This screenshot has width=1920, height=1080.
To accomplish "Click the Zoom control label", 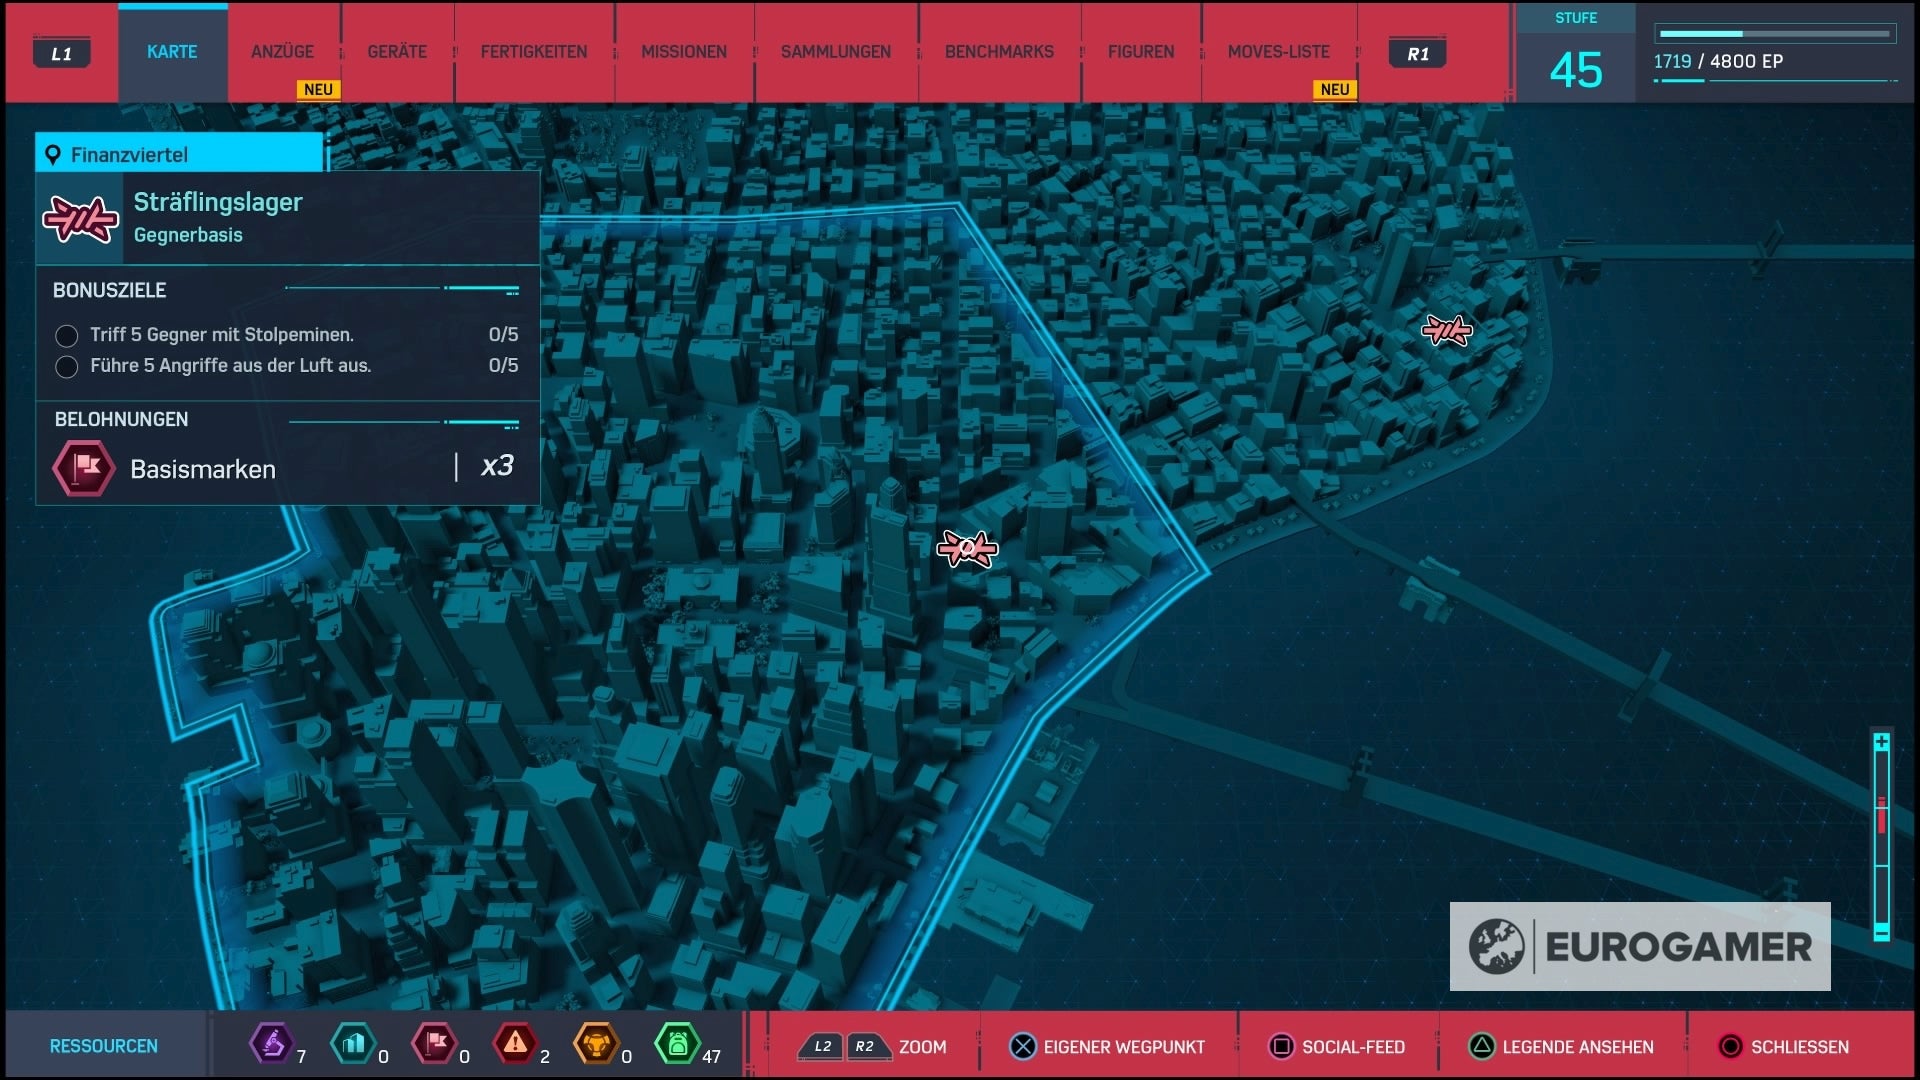I will point(922,1047).
